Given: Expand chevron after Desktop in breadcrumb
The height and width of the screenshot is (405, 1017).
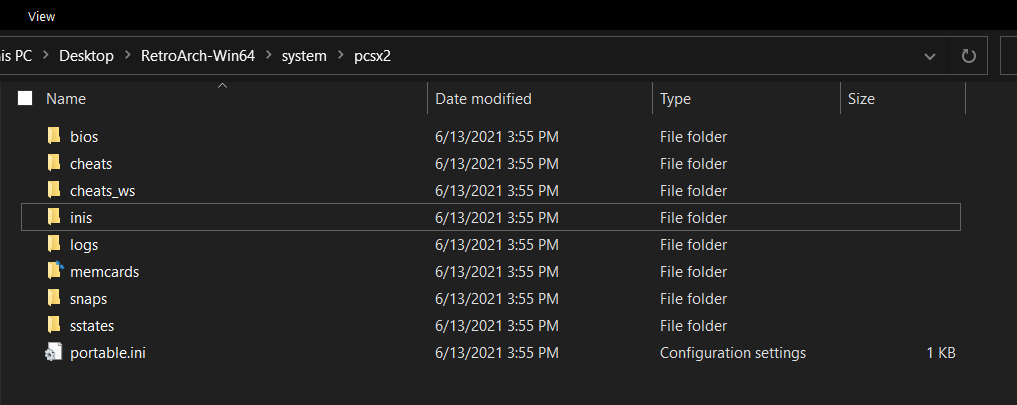Looking at the screenshot, I should pos(128,56).
